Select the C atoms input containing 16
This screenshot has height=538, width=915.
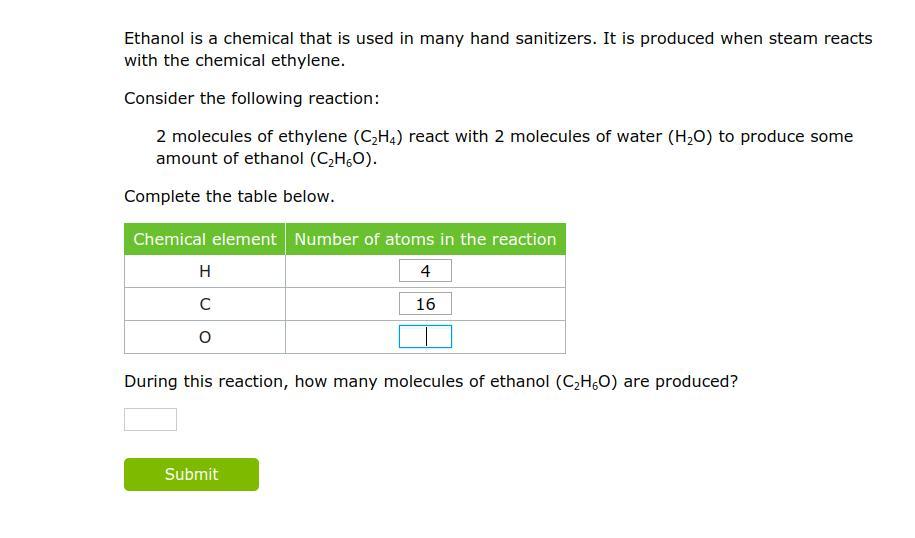425,304
